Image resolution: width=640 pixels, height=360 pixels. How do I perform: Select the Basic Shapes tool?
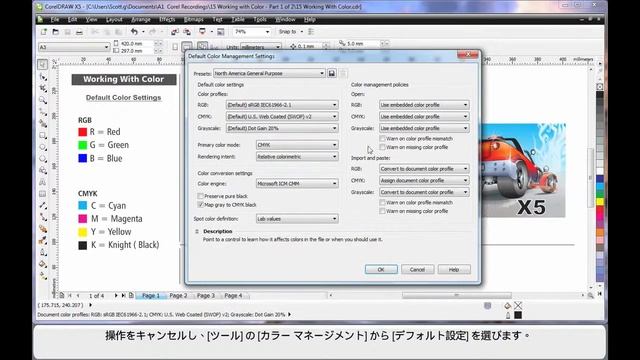pyautogui.click(x=43, y=170)
